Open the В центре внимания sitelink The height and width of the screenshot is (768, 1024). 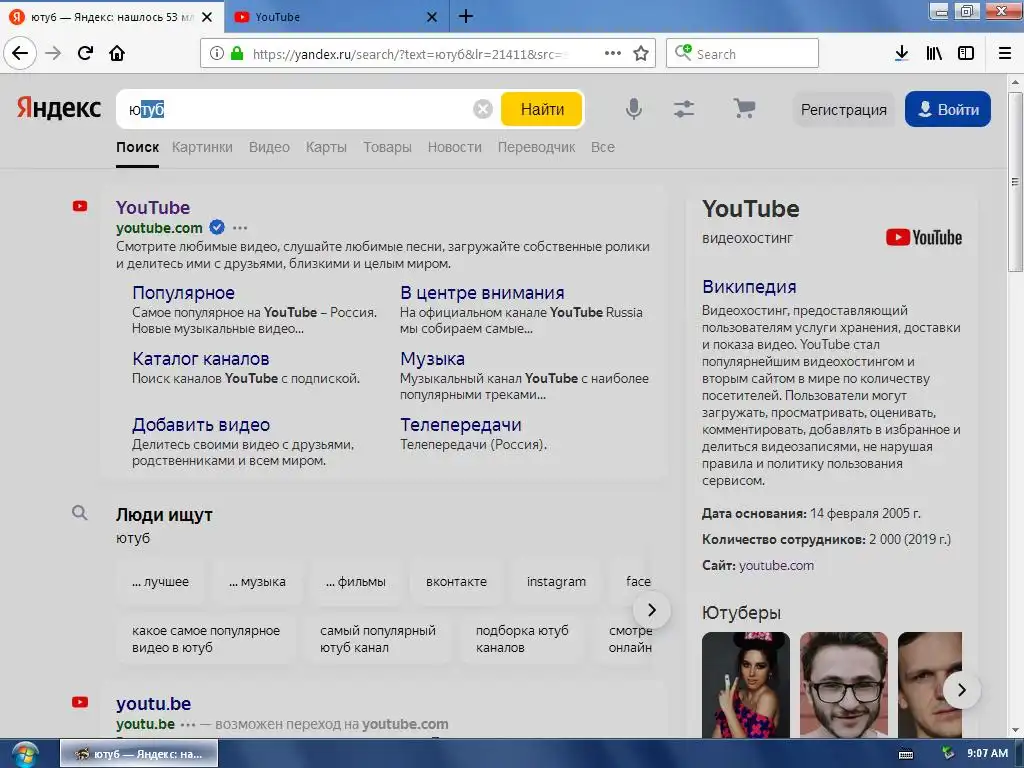(x=482, y=293)
